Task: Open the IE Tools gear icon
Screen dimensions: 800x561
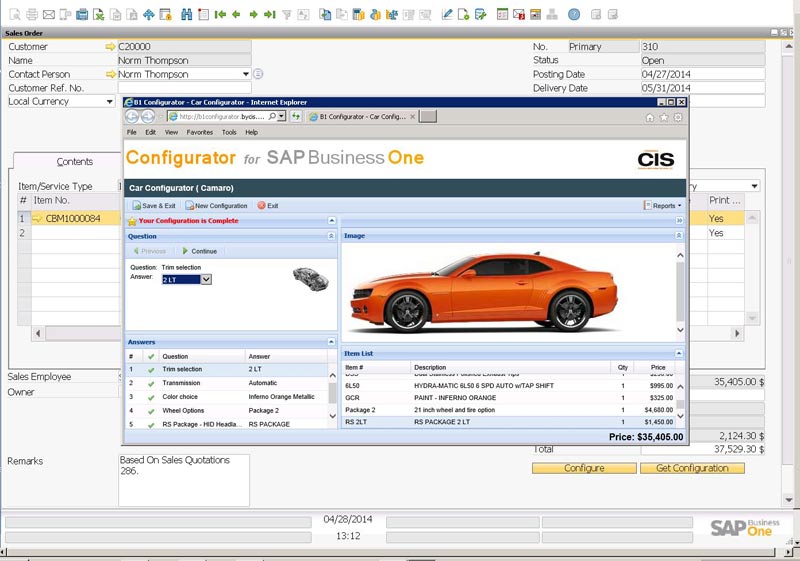Action: point(678,117)
